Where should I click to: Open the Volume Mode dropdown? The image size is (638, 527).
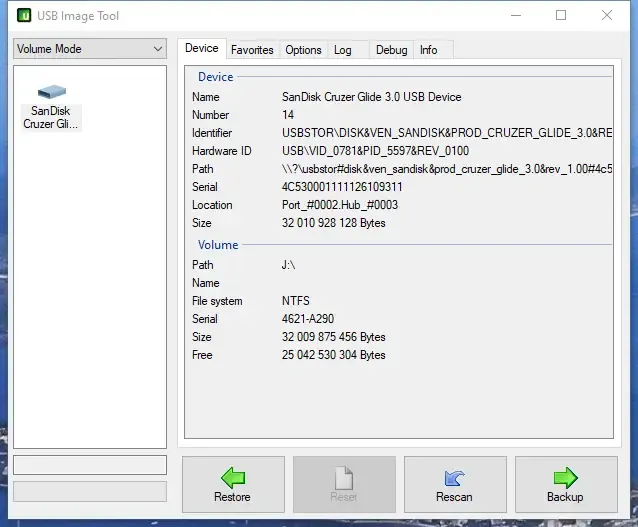(90, 49)
